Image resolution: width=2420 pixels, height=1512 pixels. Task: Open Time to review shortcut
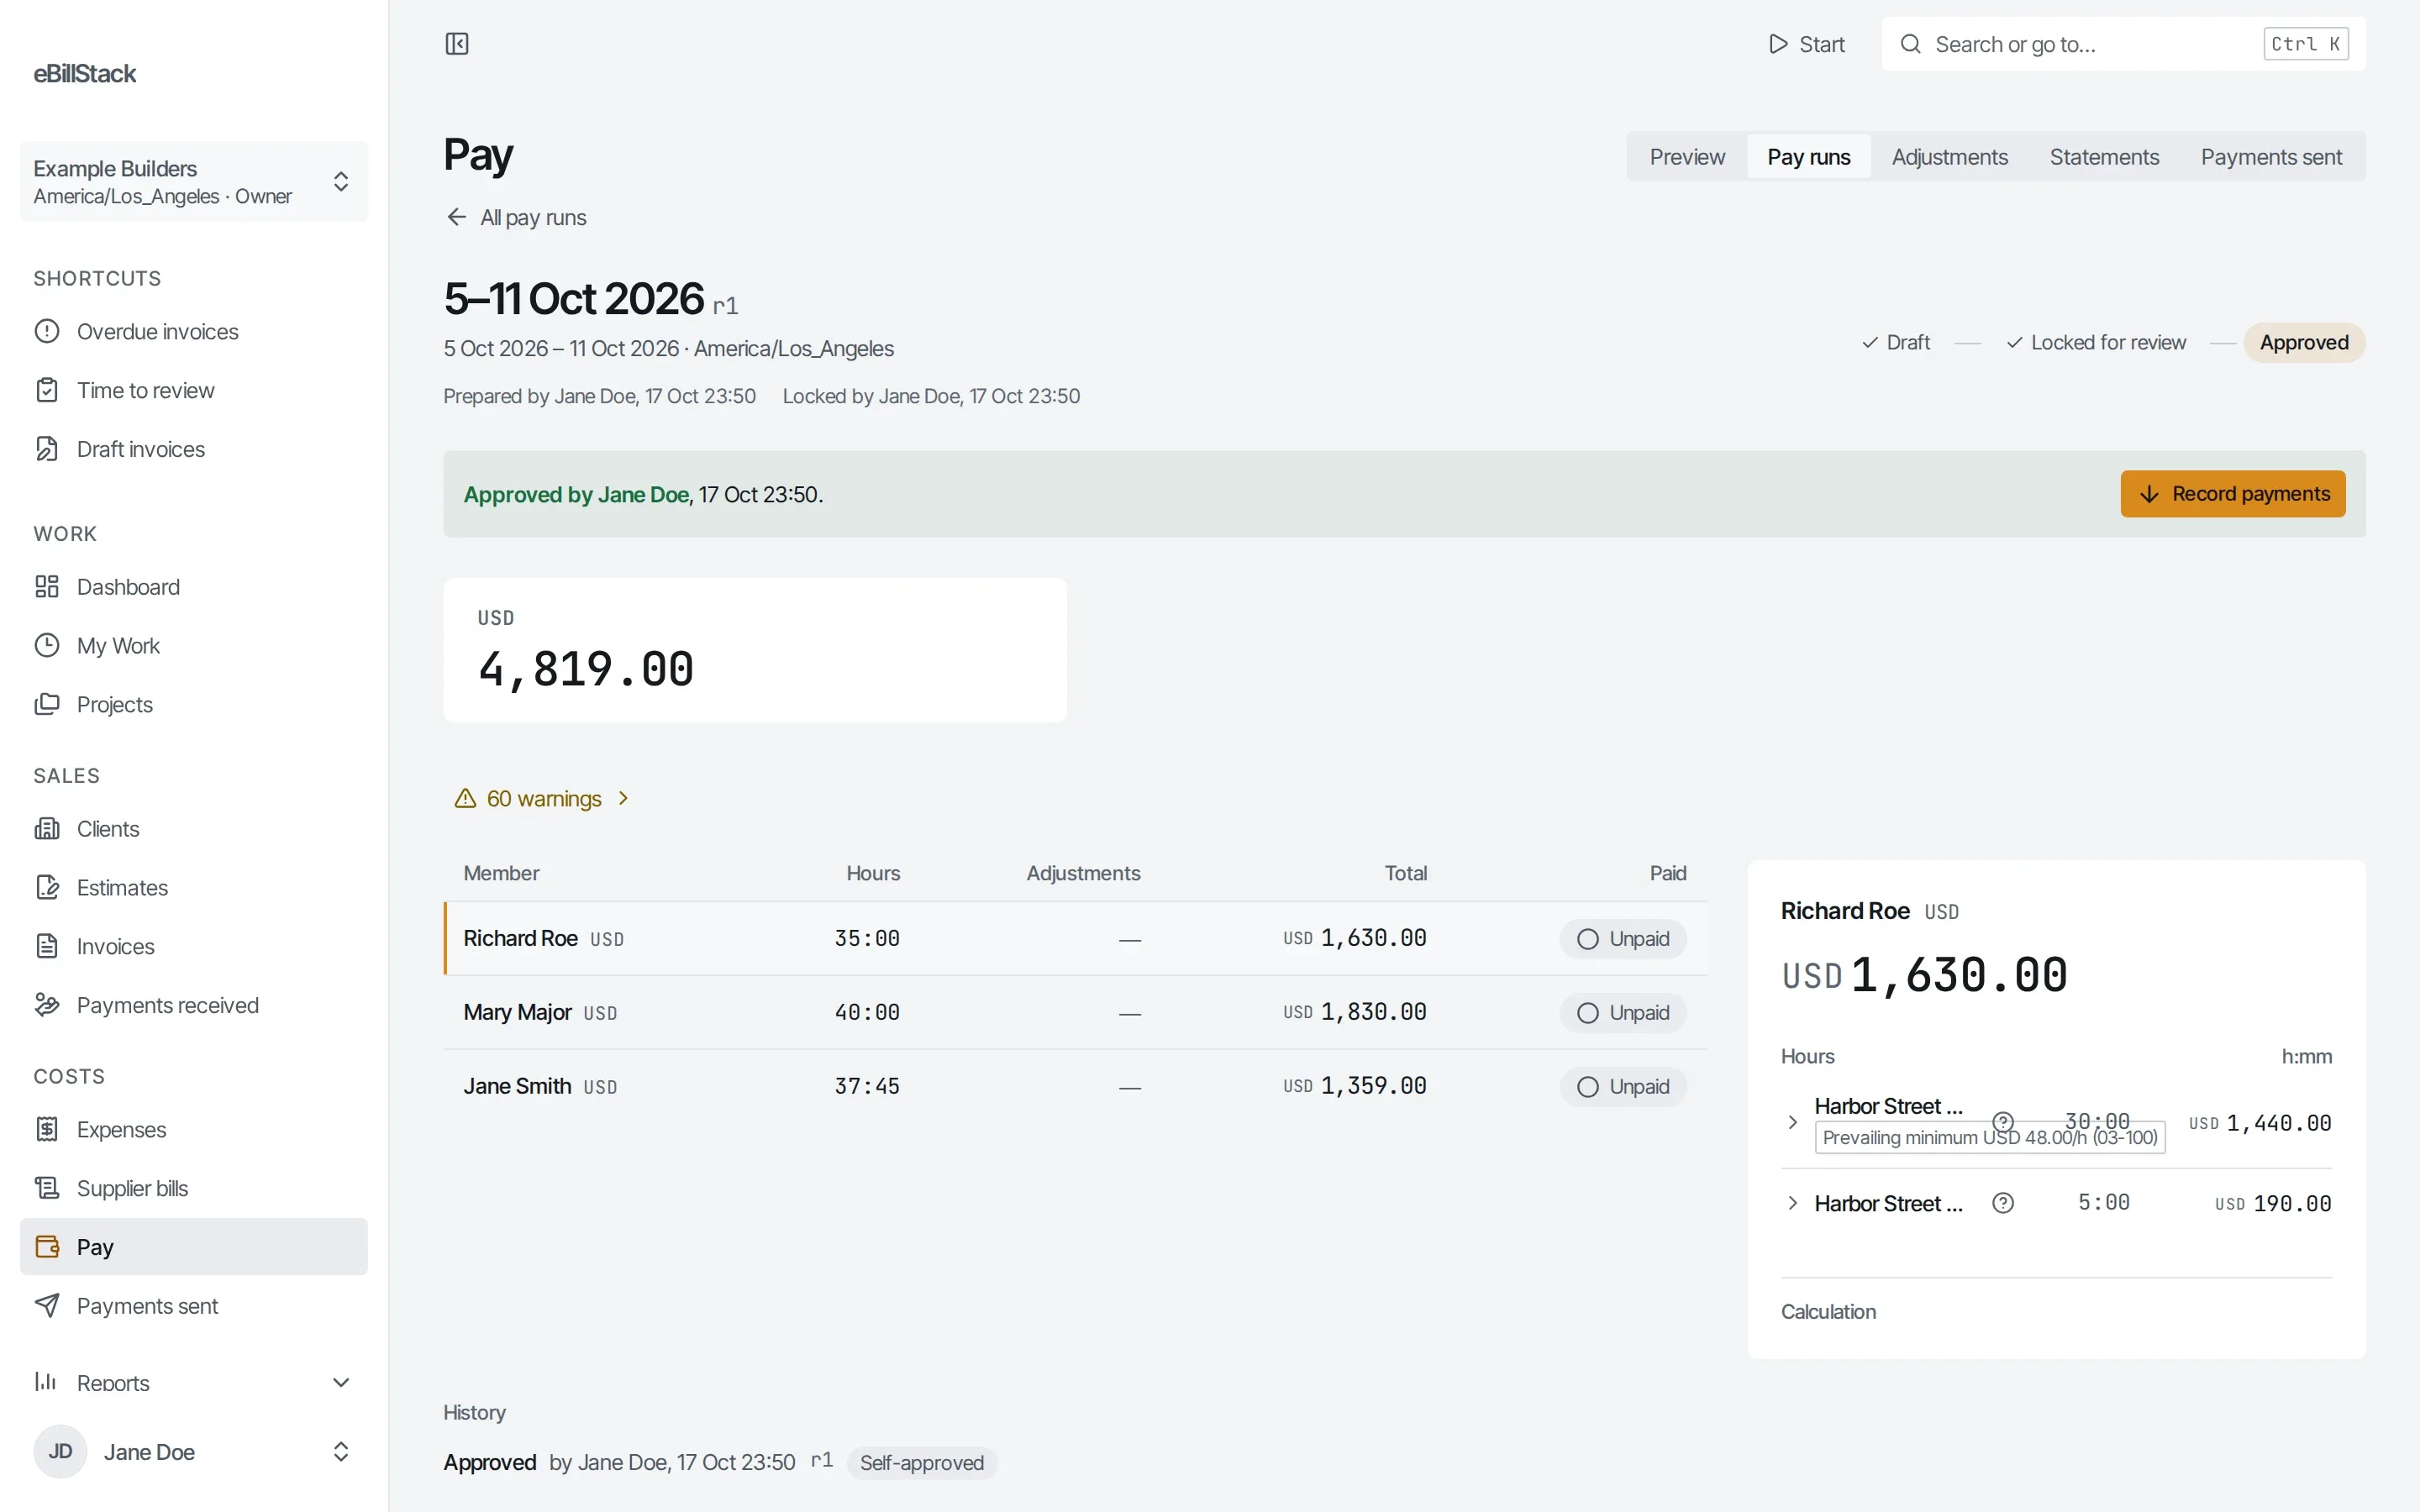[194, 391]
